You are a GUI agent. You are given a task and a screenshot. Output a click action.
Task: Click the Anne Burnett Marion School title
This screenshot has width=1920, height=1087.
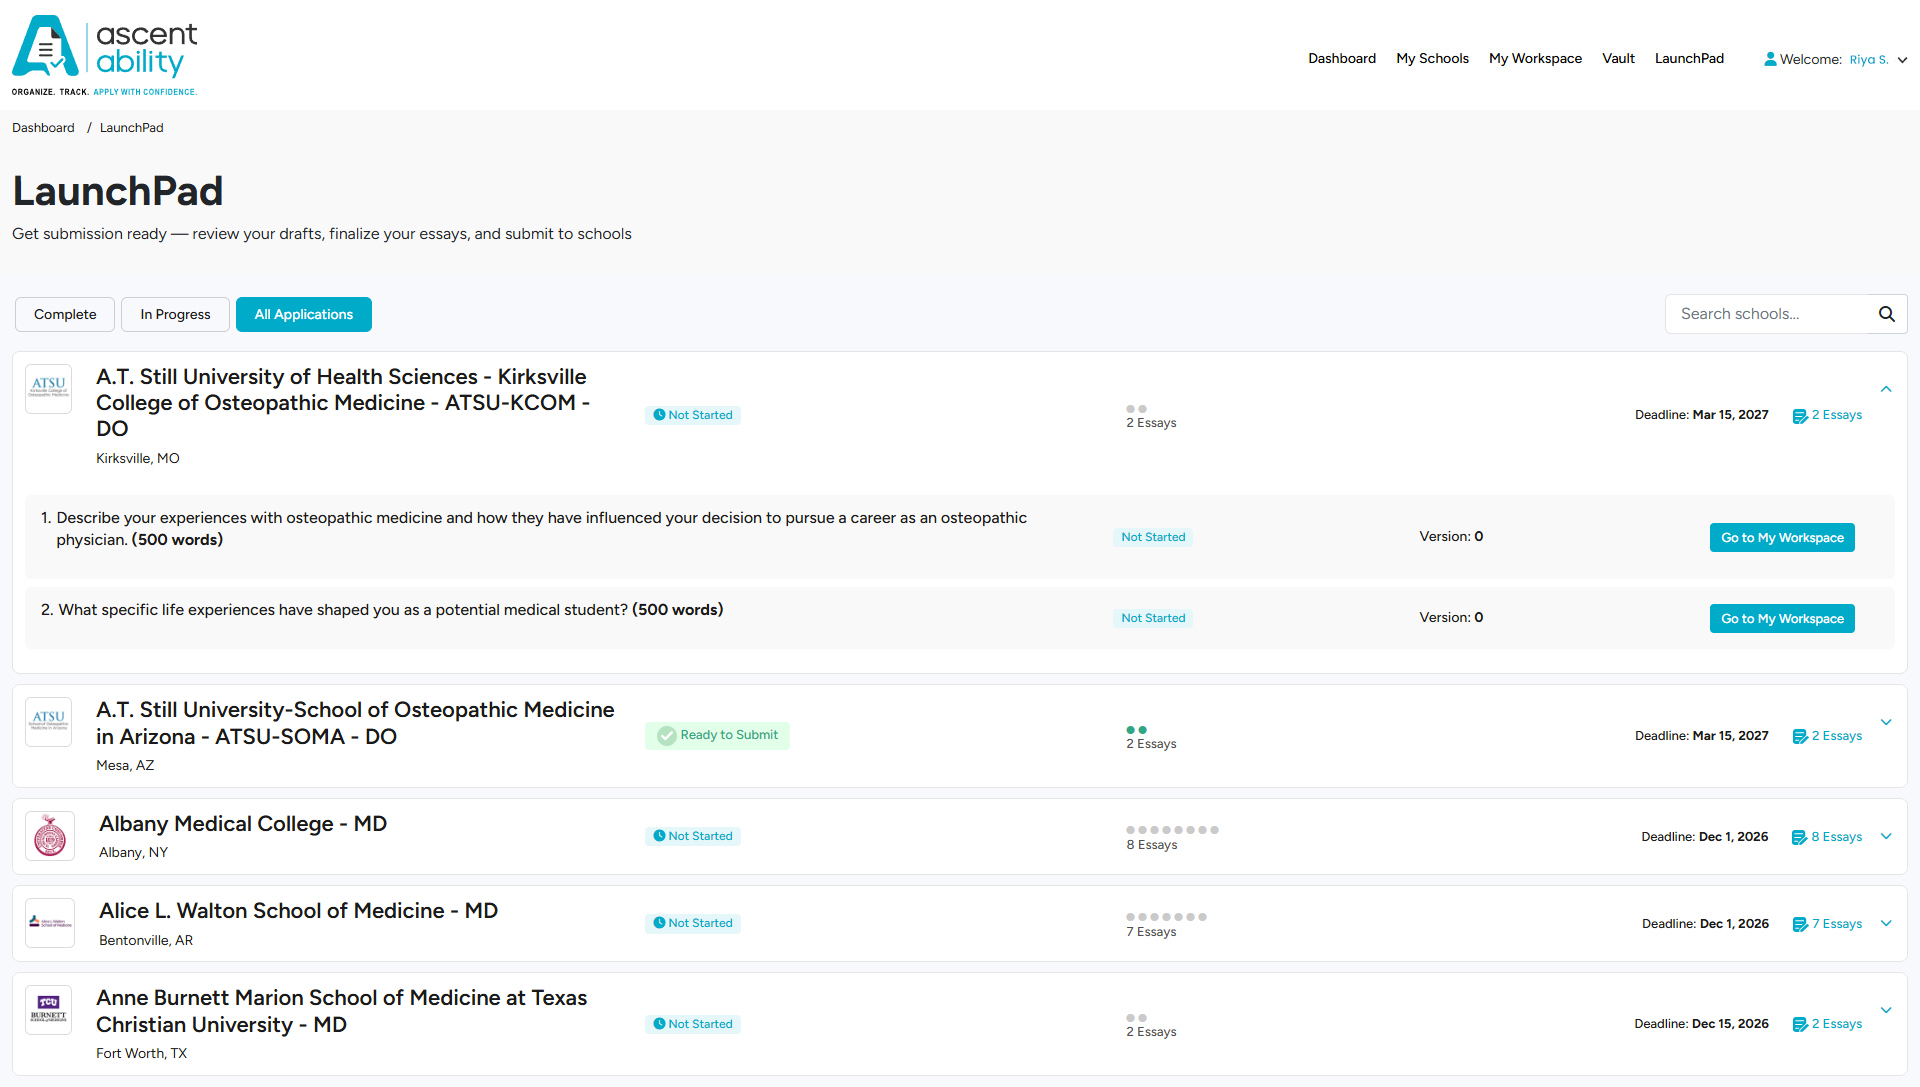[x=341, y=1011]
